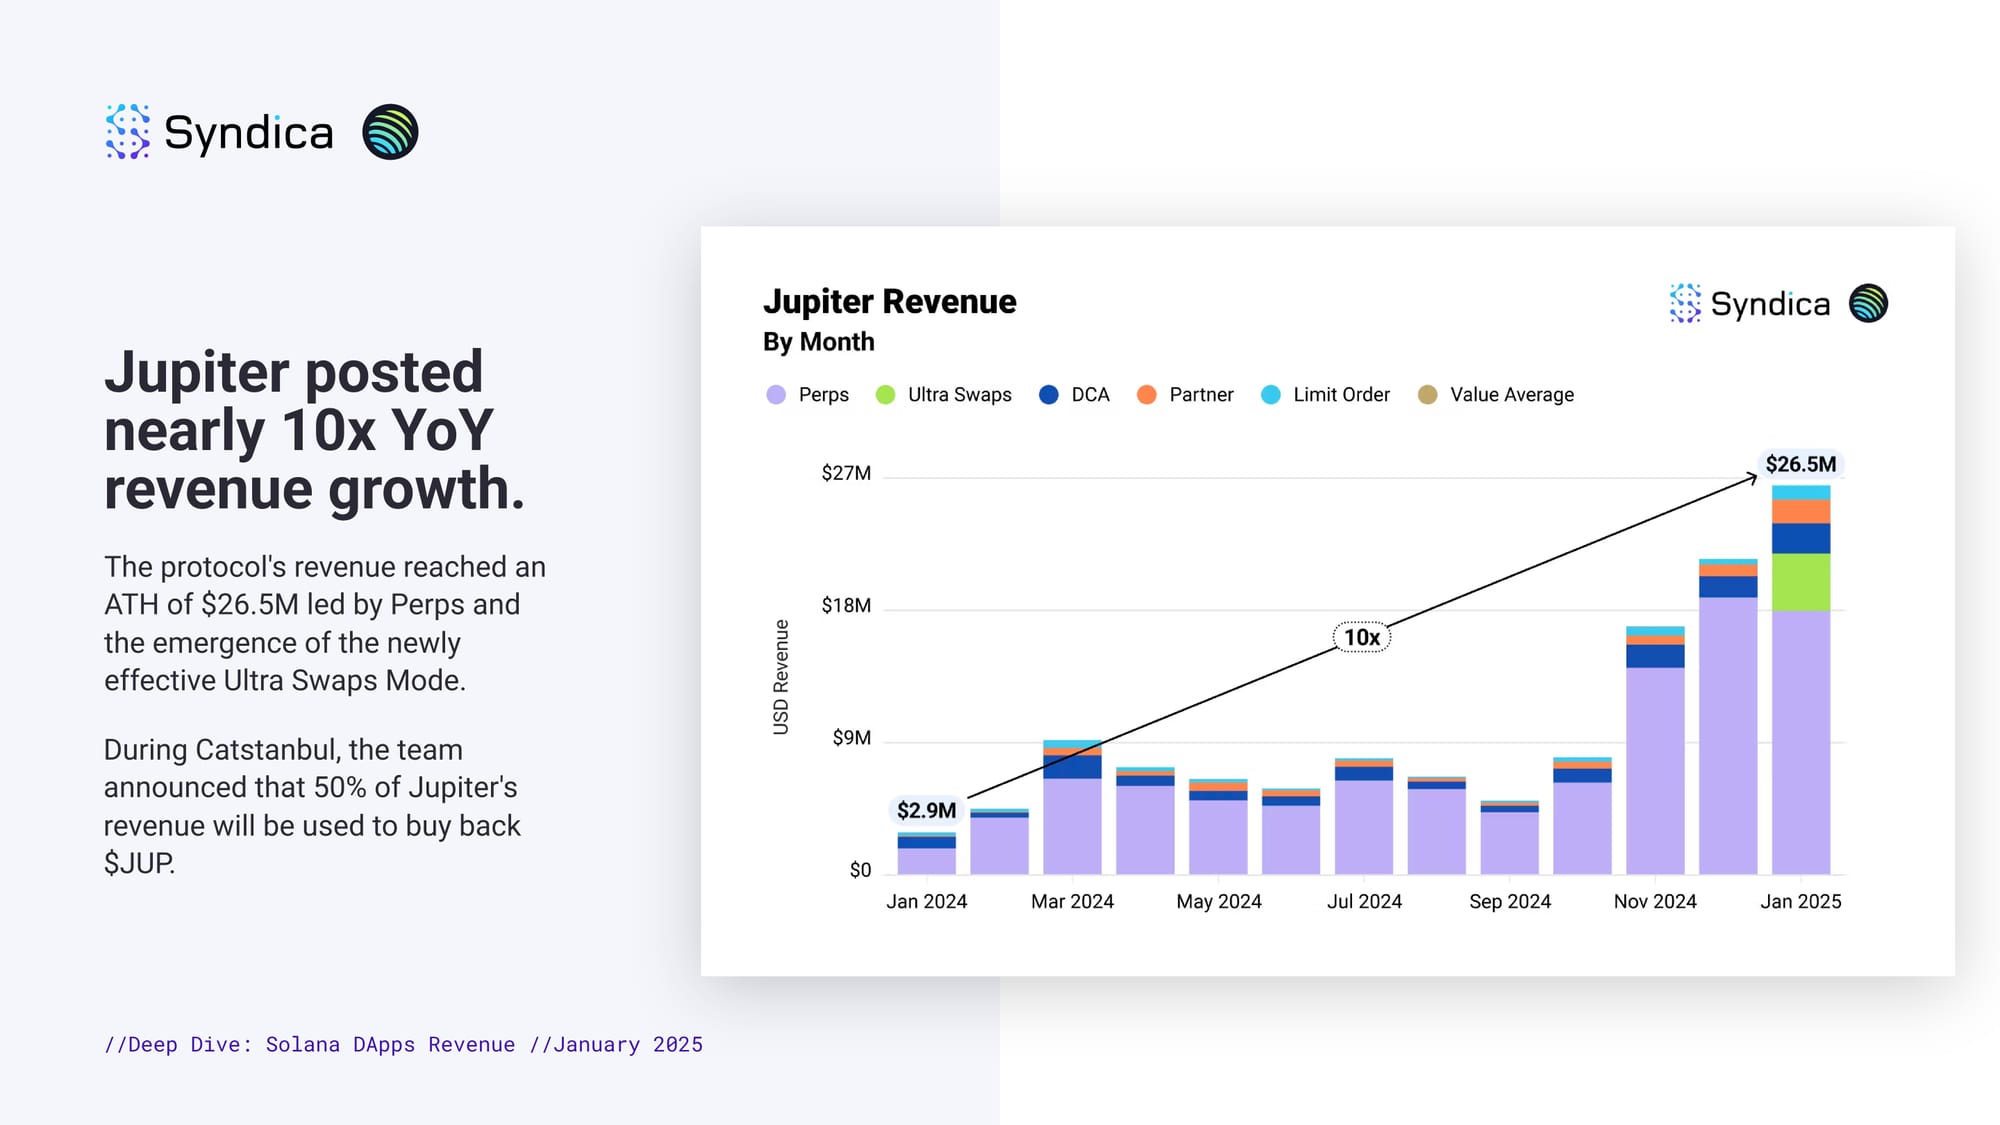The image size is (2000, 1125).
Task: Click the $26.5M value label
Action: pyautogui.click(x=1800, y=464)
